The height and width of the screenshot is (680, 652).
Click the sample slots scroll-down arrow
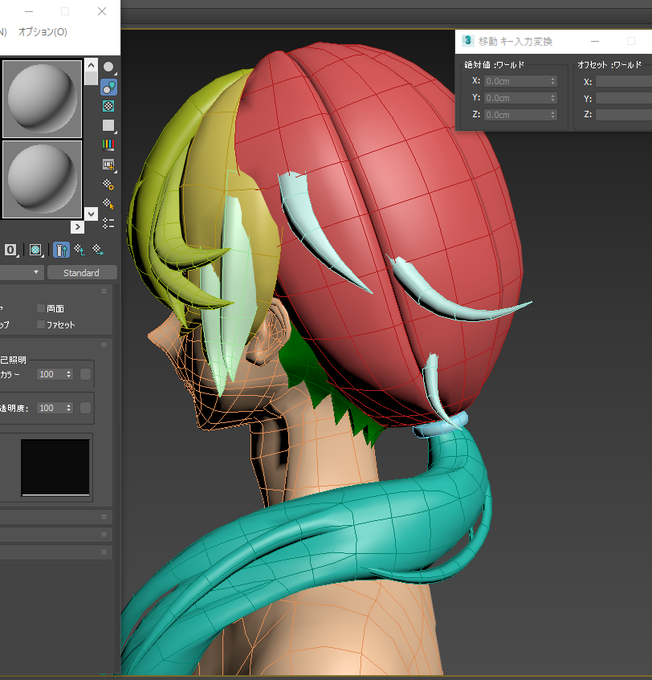(x=91, y=213)
